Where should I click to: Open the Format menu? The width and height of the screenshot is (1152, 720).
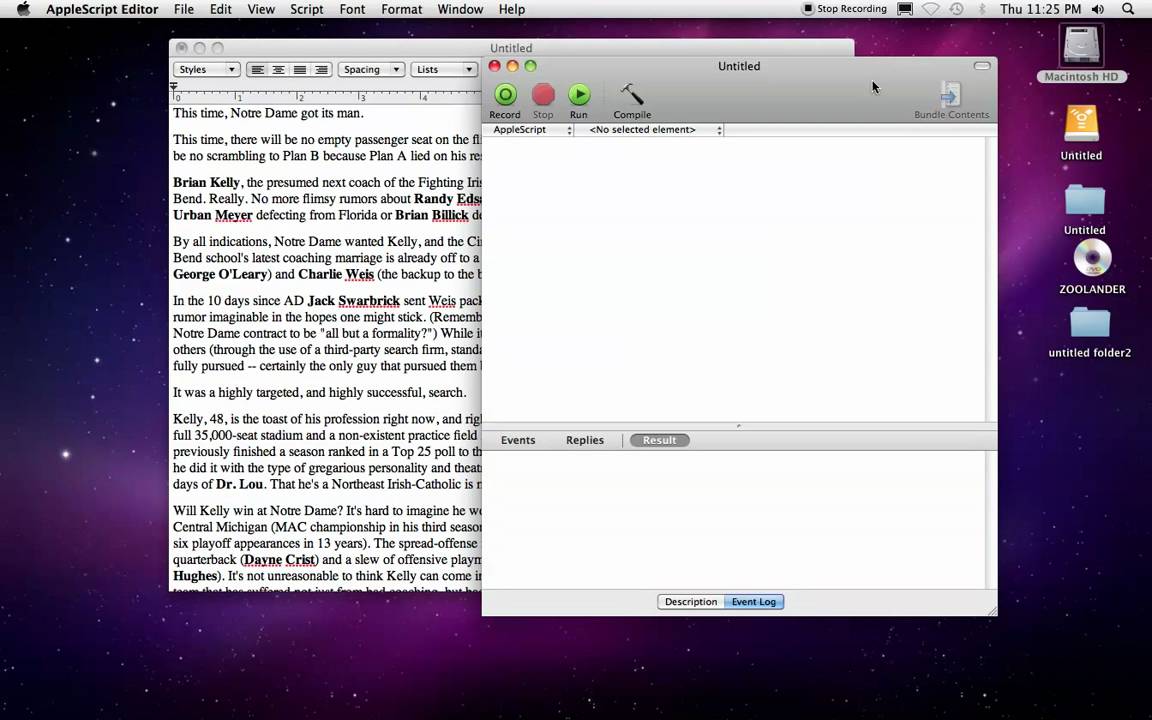tap(401, 9)
